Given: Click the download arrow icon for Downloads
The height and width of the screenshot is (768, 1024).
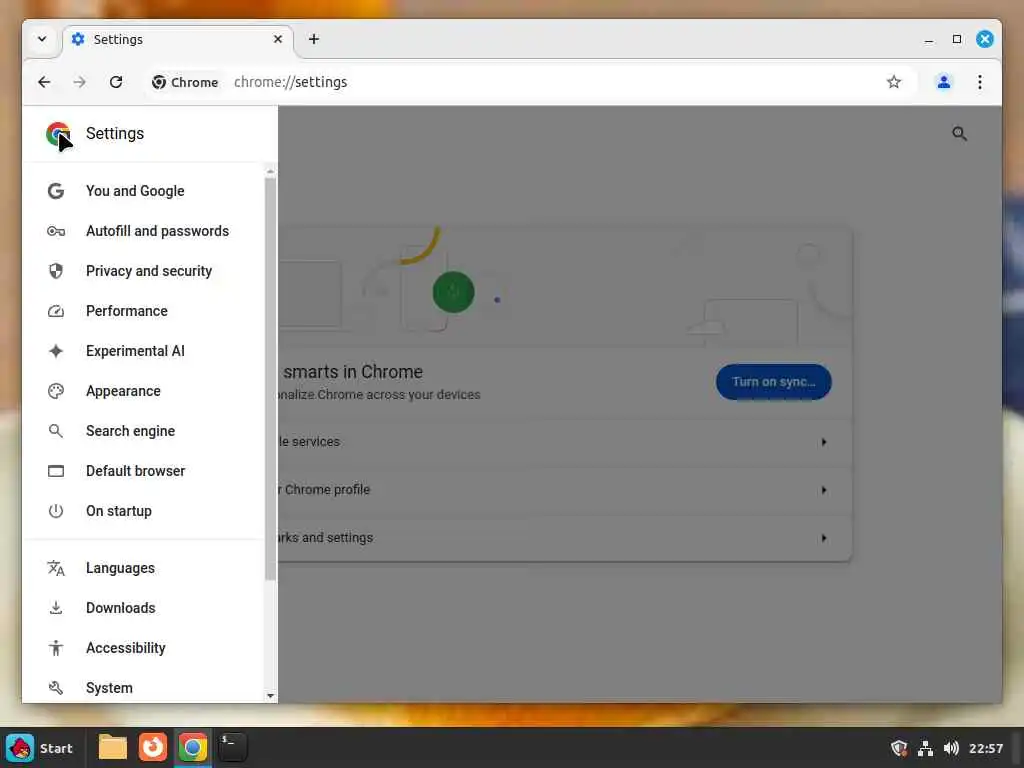Looking at the screenshot, I should (x=56, y=608).
